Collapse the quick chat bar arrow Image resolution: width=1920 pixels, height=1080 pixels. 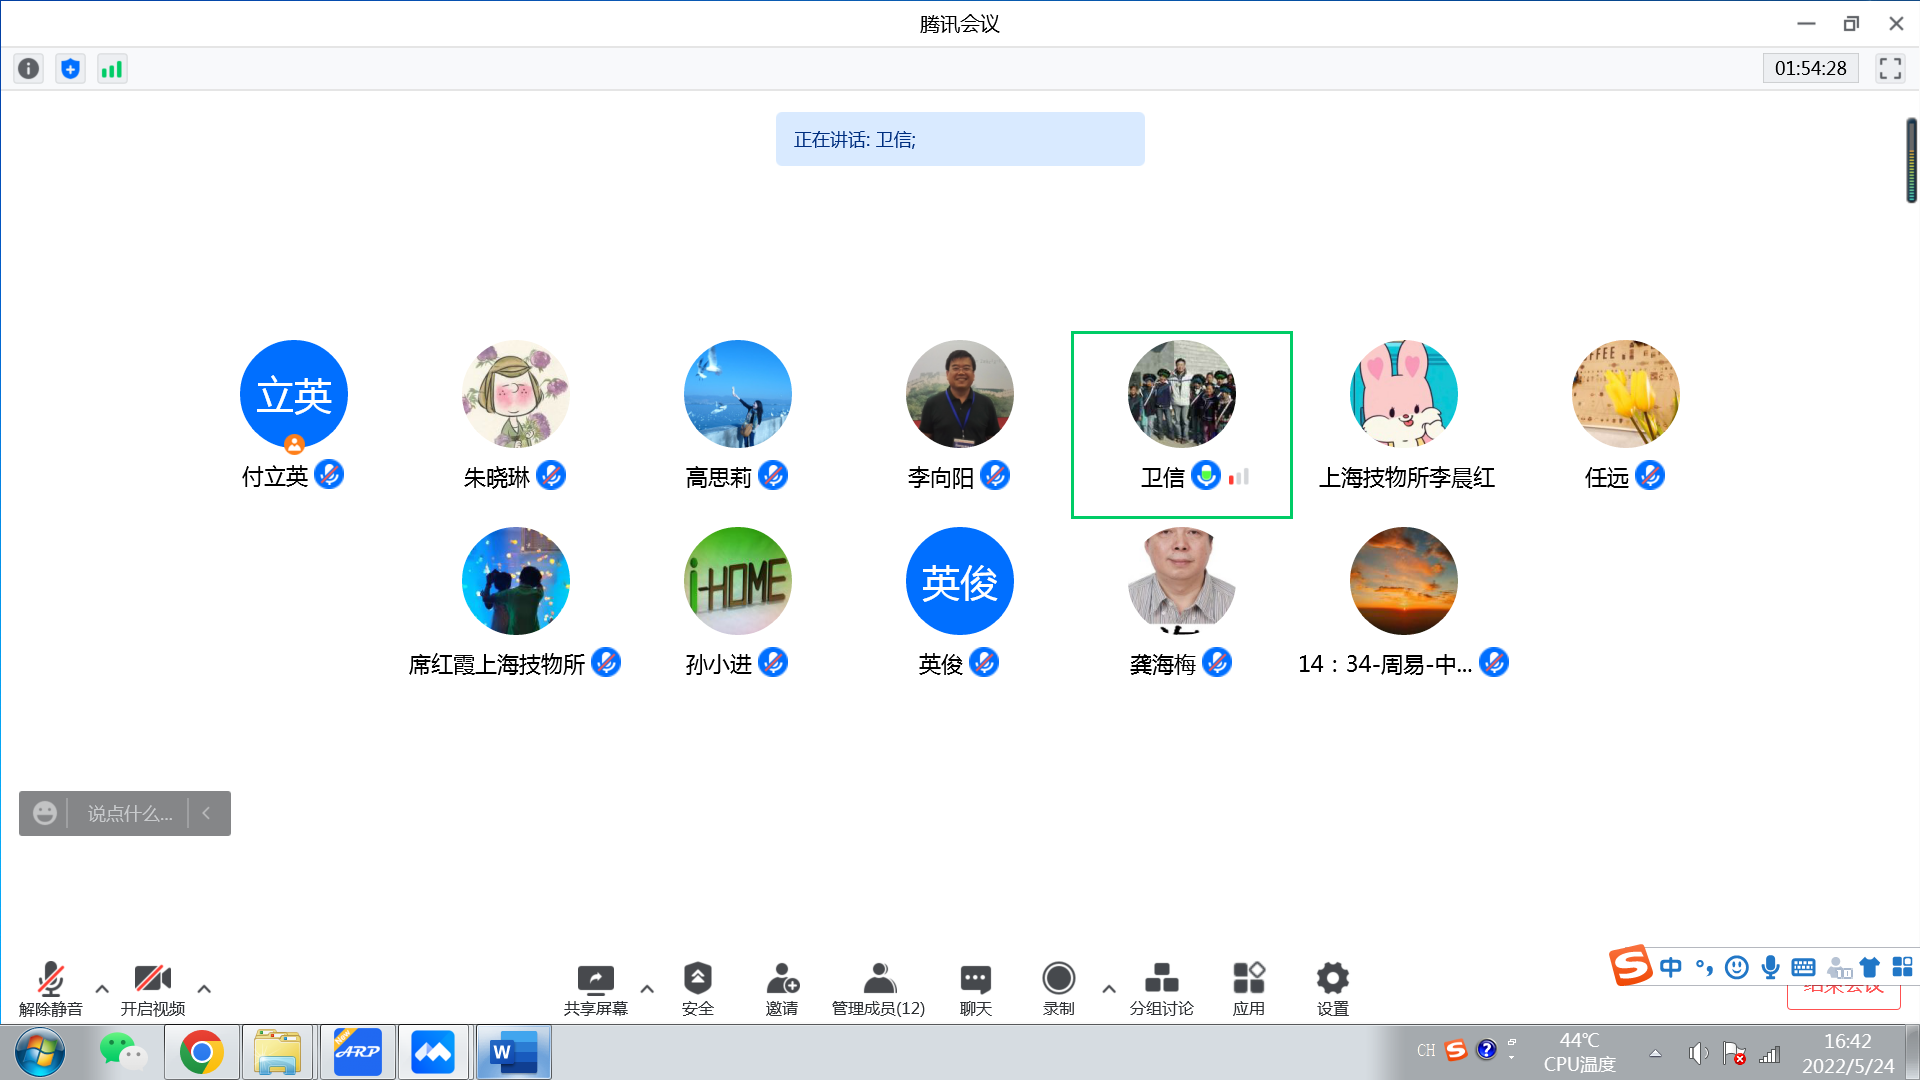tap(207, 814)
